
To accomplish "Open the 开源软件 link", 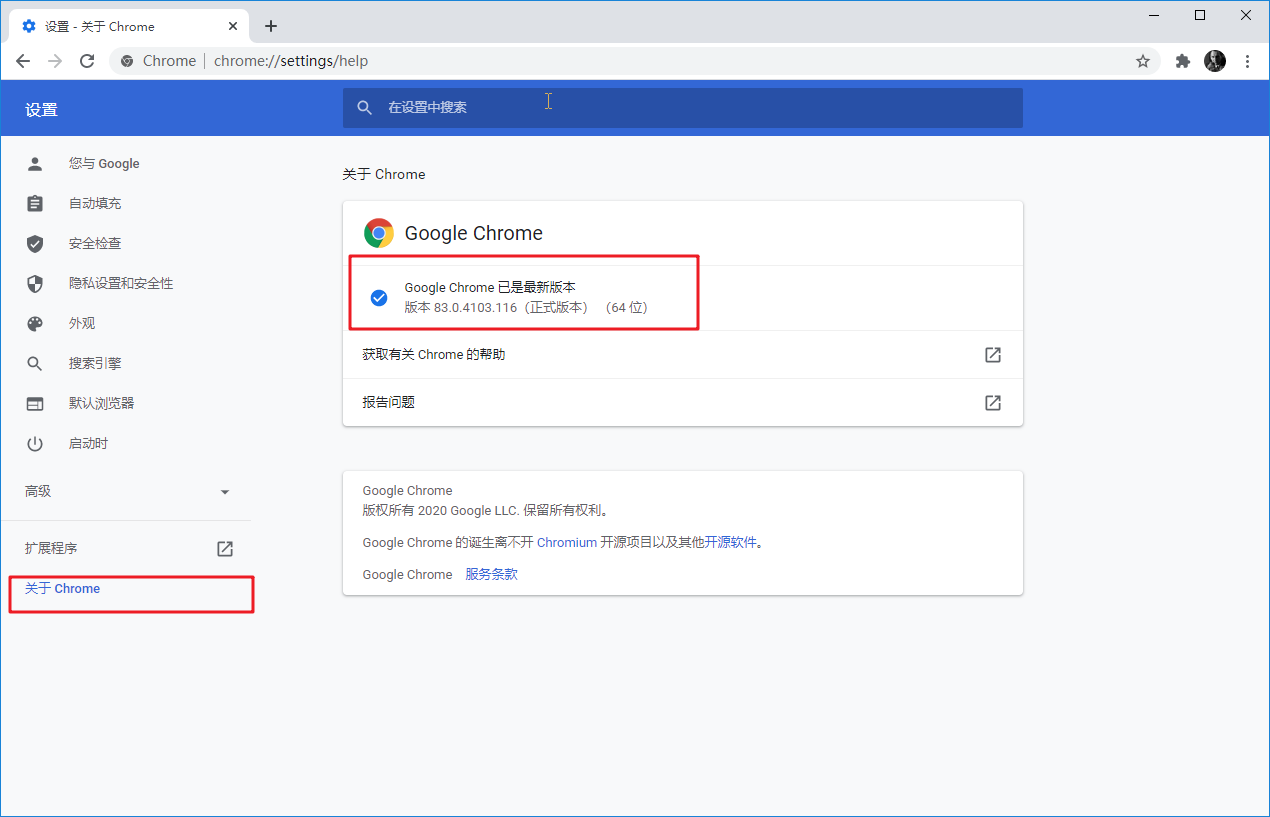I will point(730,542).
